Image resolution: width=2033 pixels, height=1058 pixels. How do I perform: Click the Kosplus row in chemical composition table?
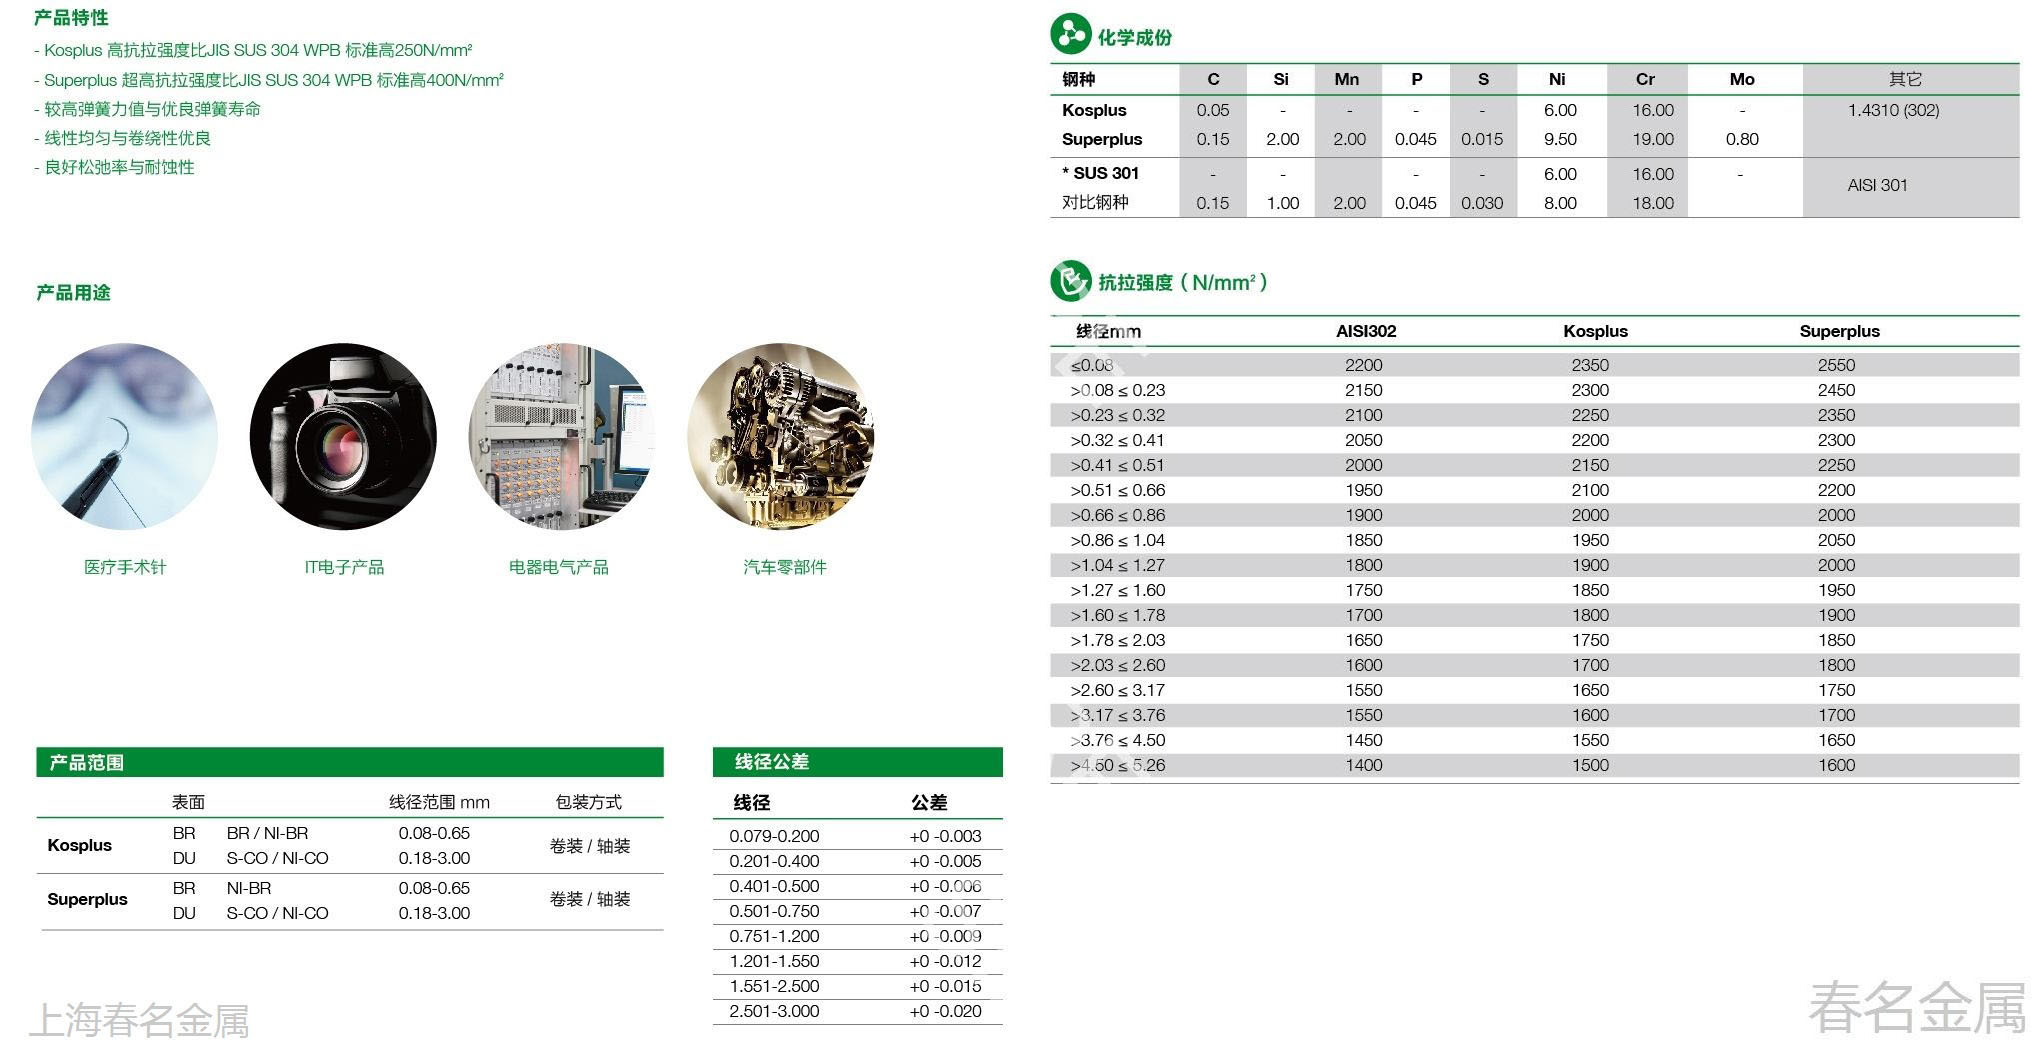tap(1094, 110)
